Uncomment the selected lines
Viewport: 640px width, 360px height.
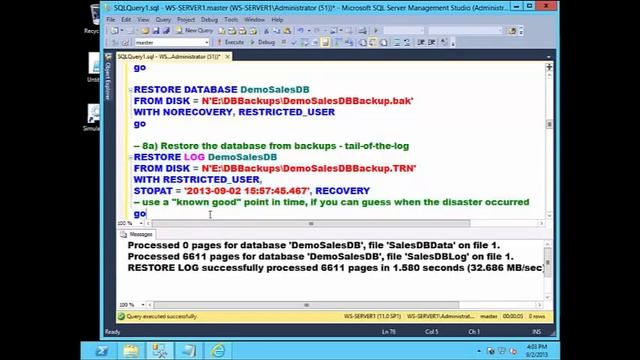click(407, 42)
